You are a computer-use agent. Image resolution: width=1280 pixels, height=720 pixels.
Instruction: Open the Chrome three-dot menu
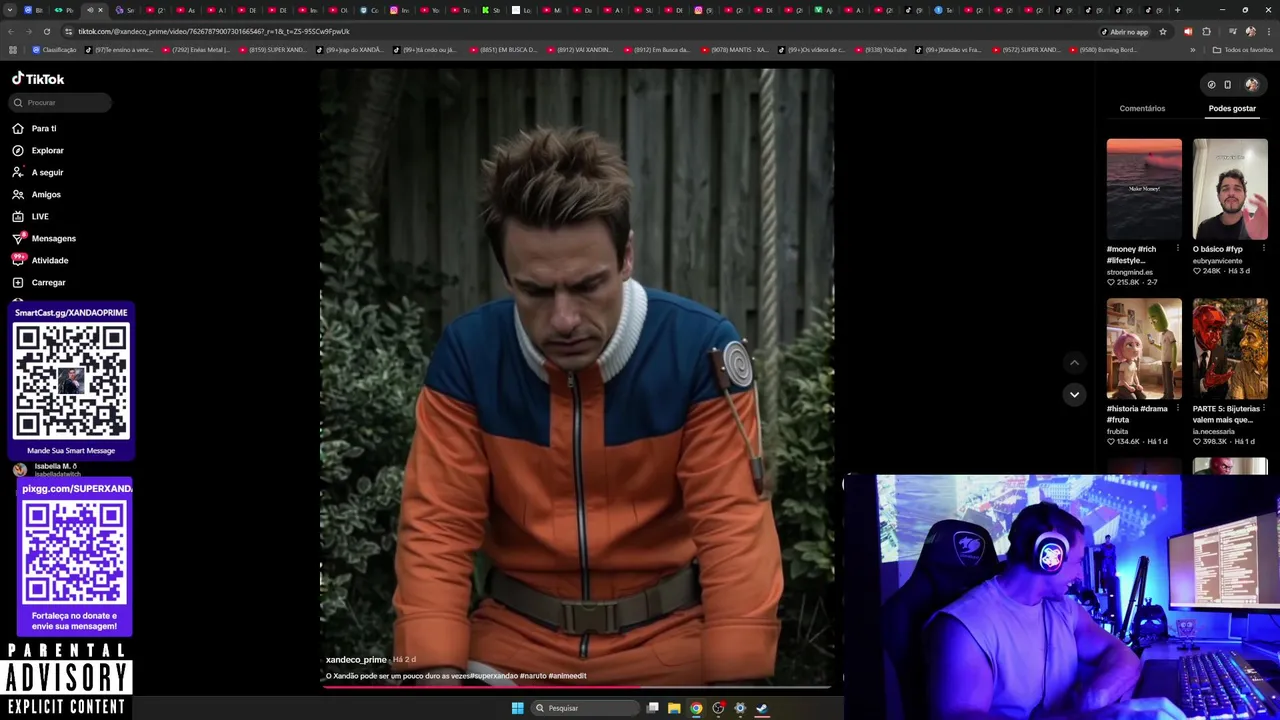pyautogui.click(x=1268, y=32)
